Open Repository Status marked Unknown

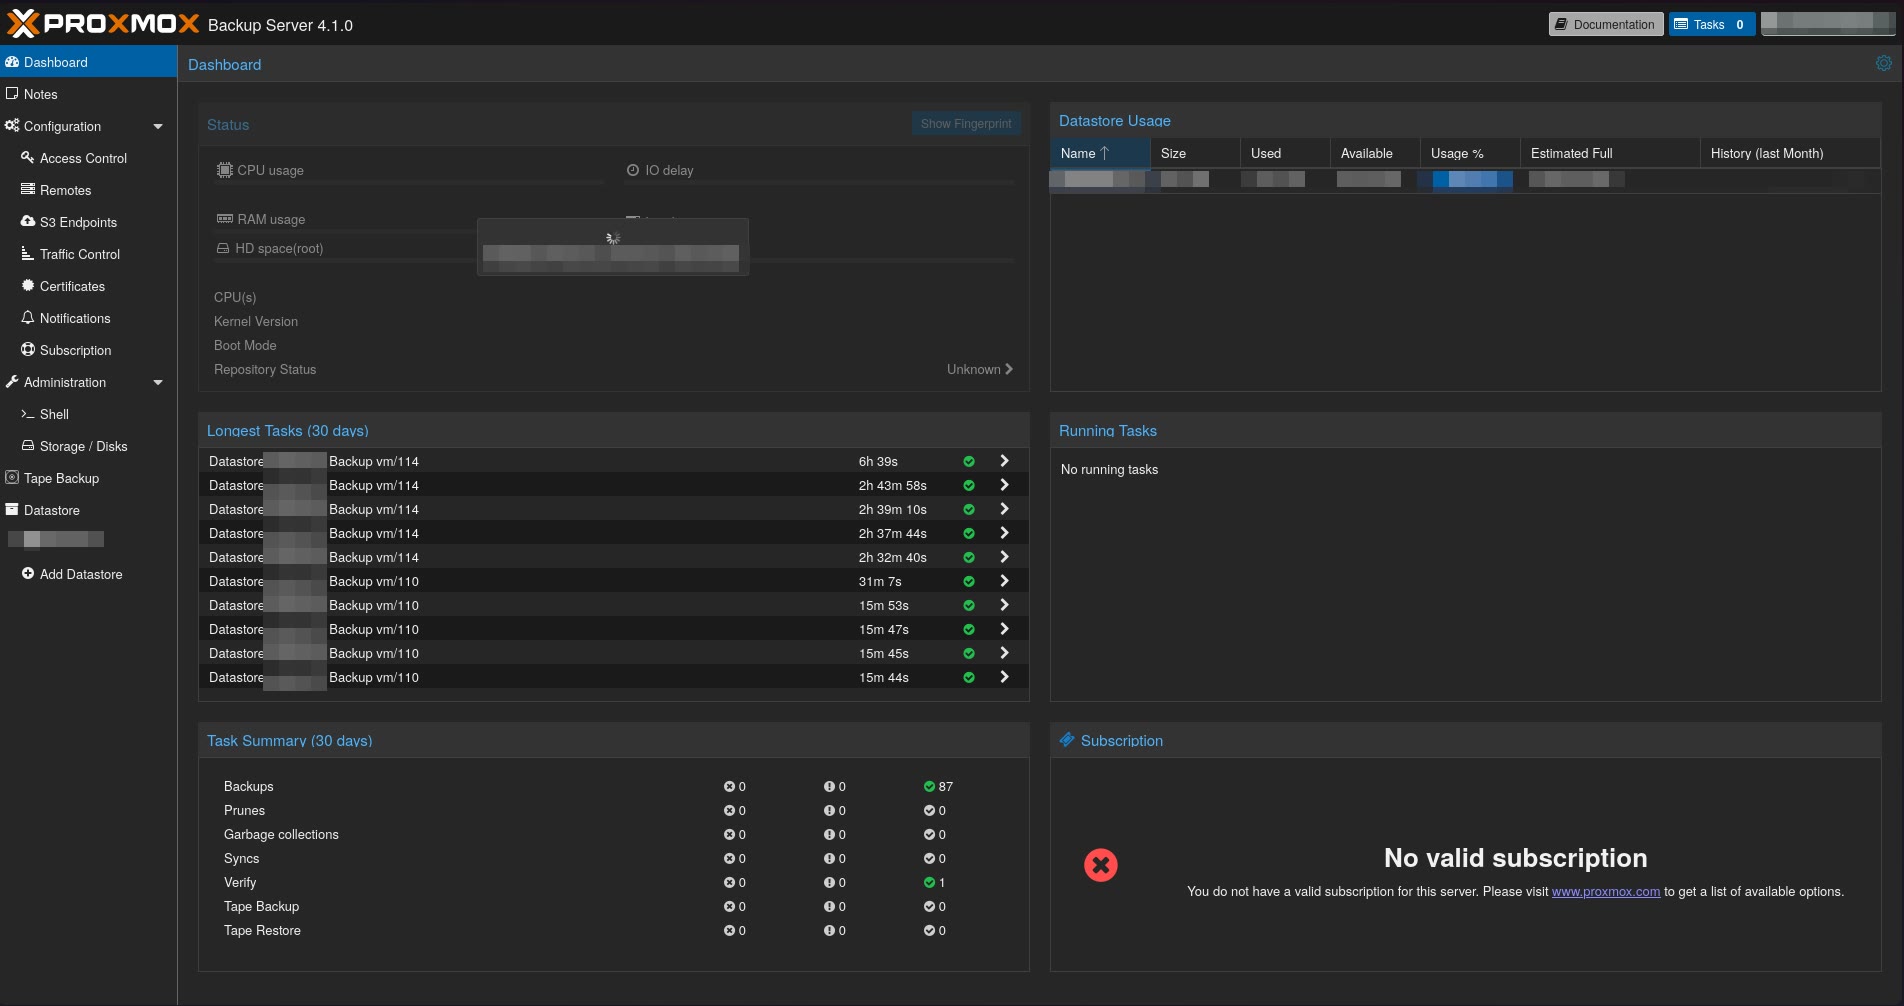[x=977, y=369]
